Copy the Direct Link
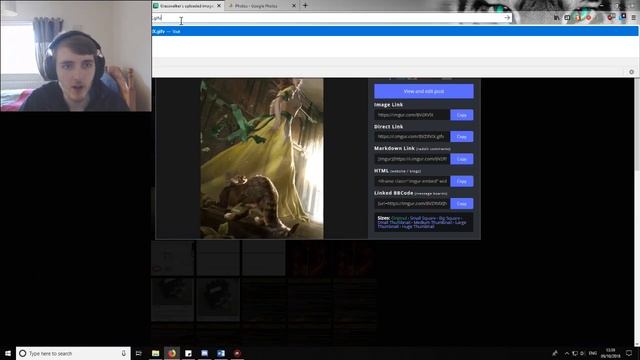Screen dimensions: 640x360 (462, 137)
